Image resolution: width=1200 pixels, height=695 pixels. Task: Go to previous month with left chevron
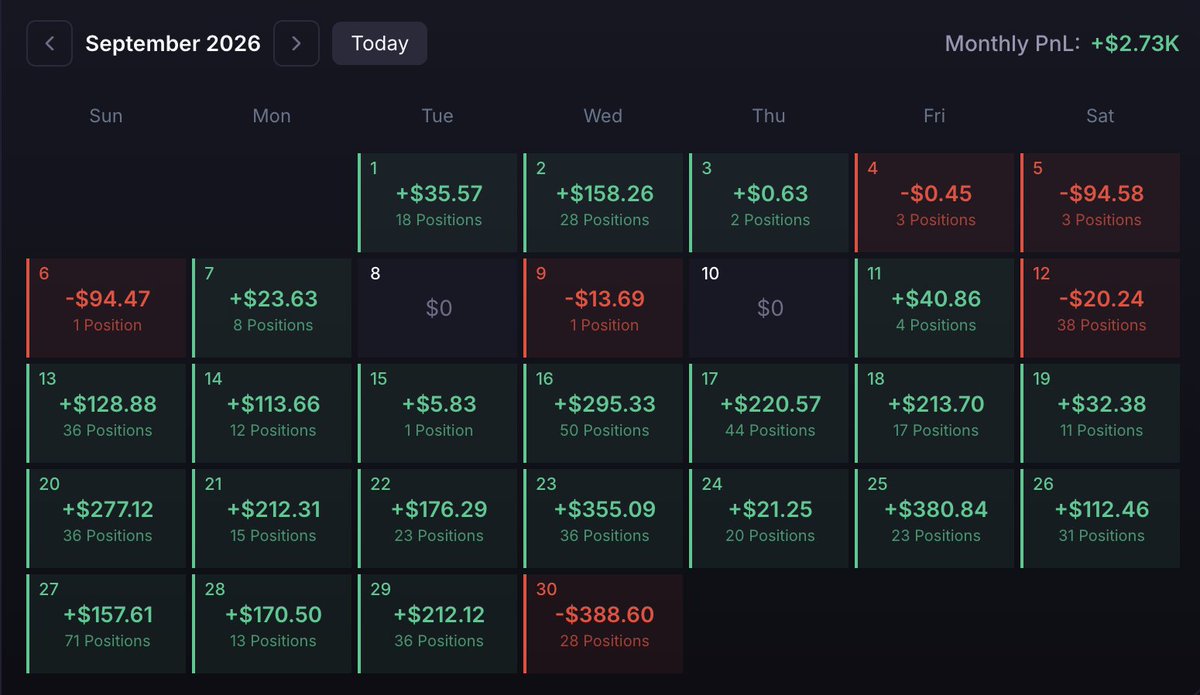pyautogui.click(x=49, y=44)
